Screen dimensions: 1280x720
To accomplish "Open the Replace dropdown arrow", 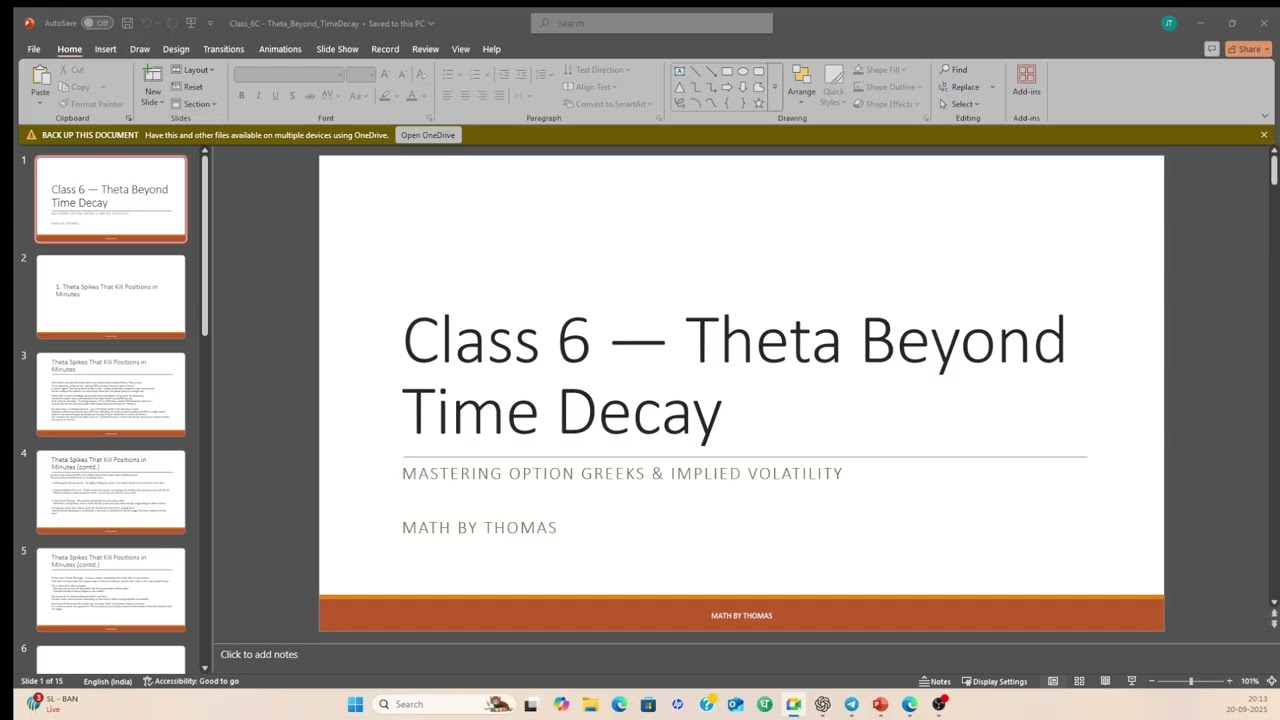I will tap(993, 87).
